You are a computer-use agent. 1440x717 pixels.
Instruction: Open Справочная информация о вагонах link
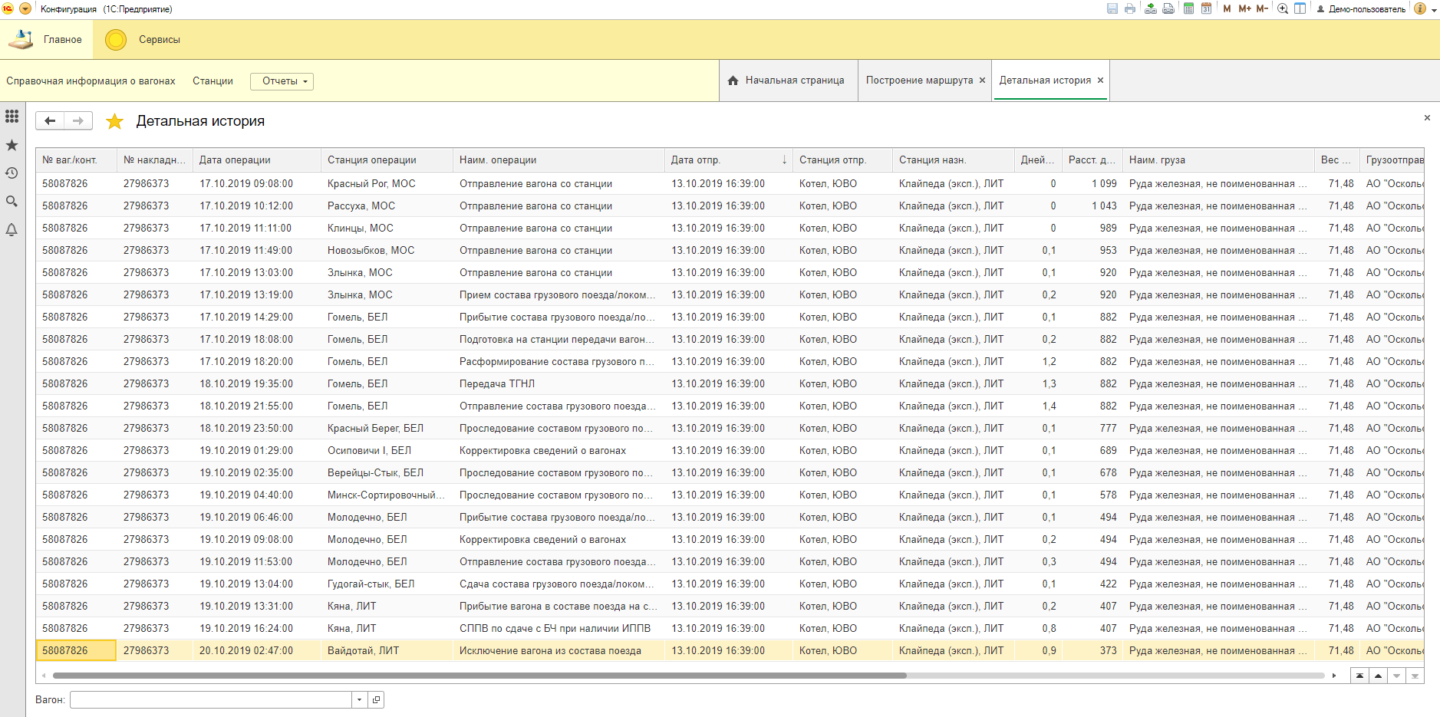[90, 81]
